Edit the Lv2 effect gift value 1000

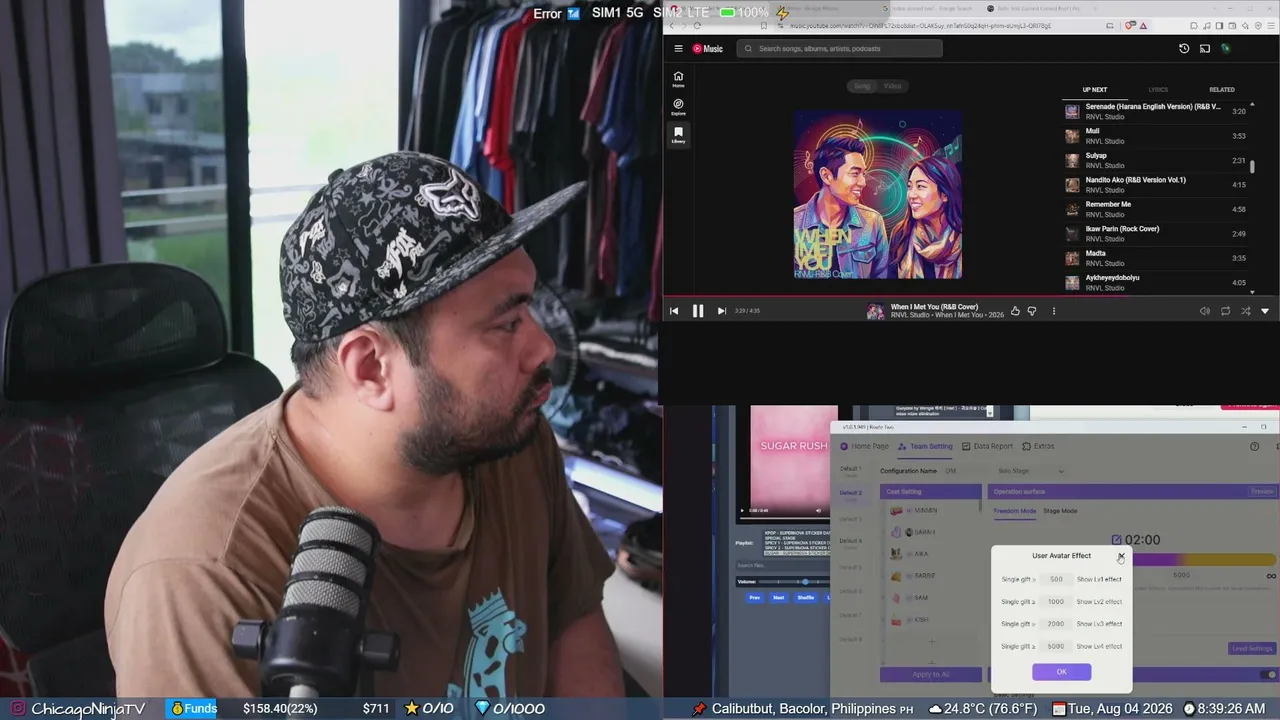(1056, 602)
